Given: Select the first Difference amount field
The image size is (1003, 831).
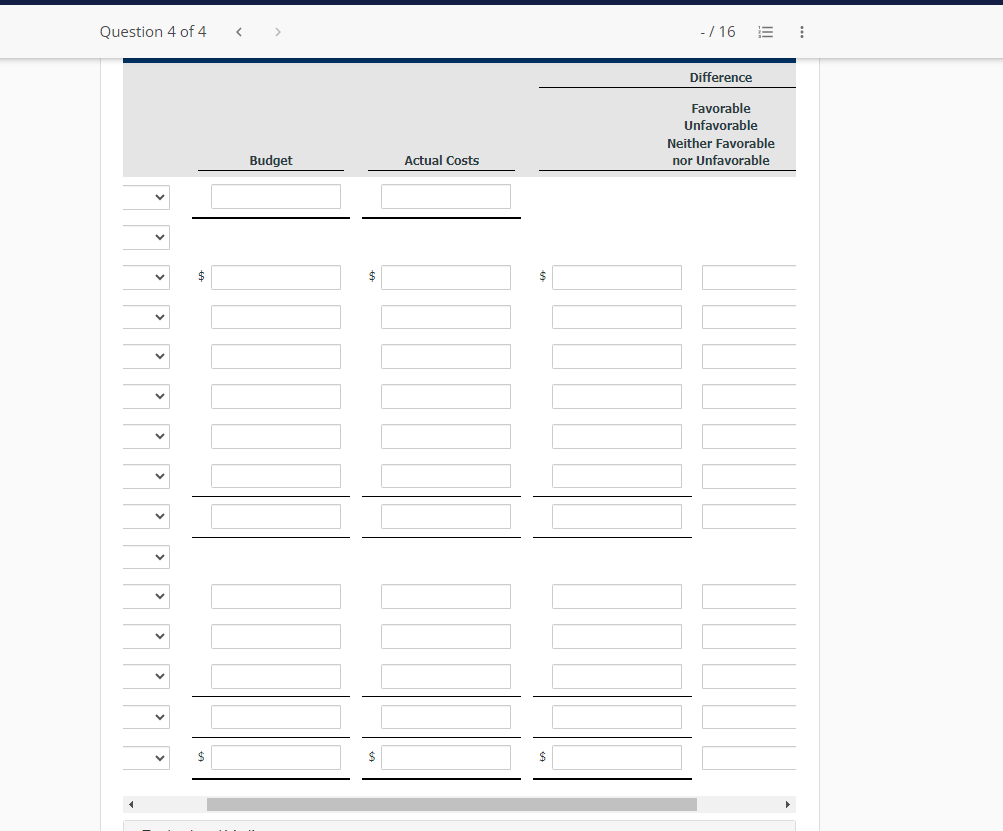Looking at the screenshot, I should coord(616,277).
